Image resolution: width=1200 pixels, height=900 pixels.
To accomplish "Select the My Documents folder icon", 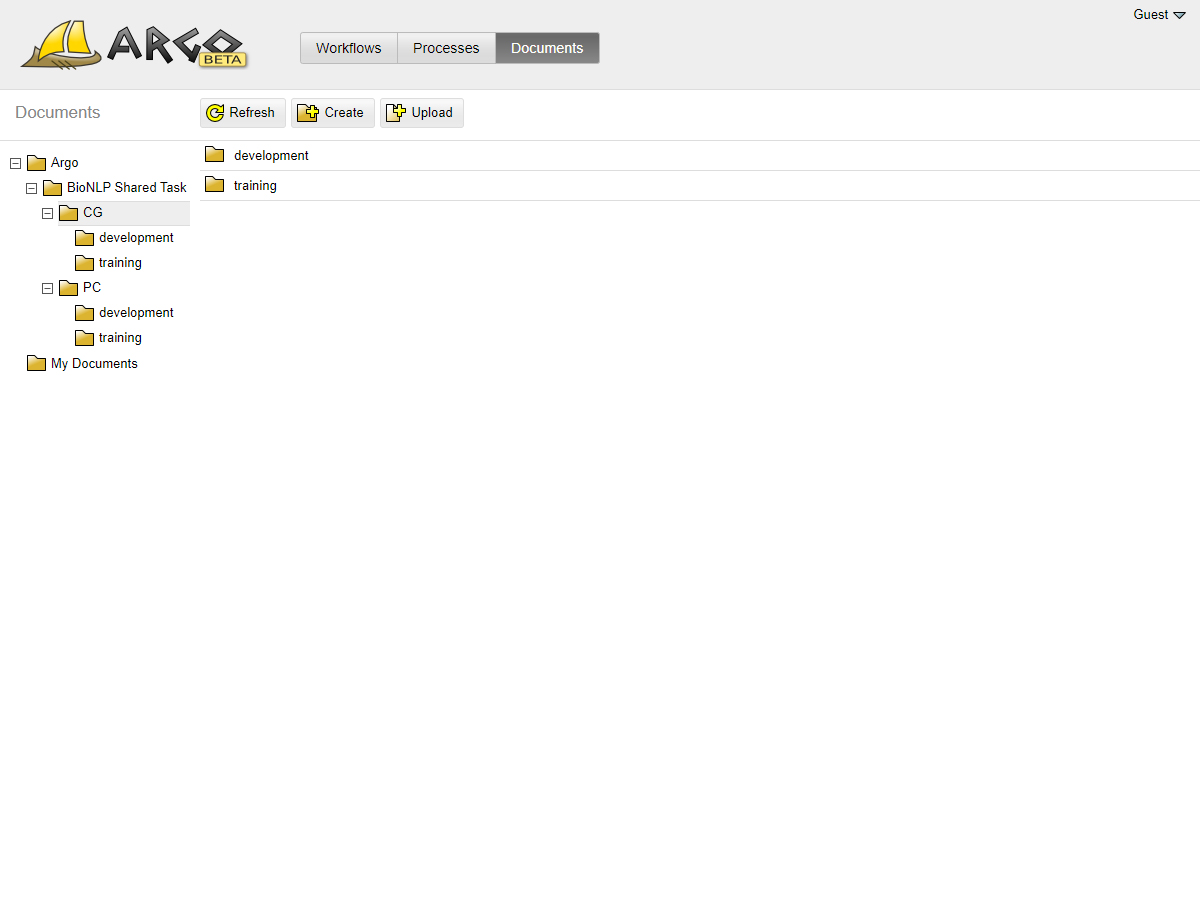I will tap(37, 363).
